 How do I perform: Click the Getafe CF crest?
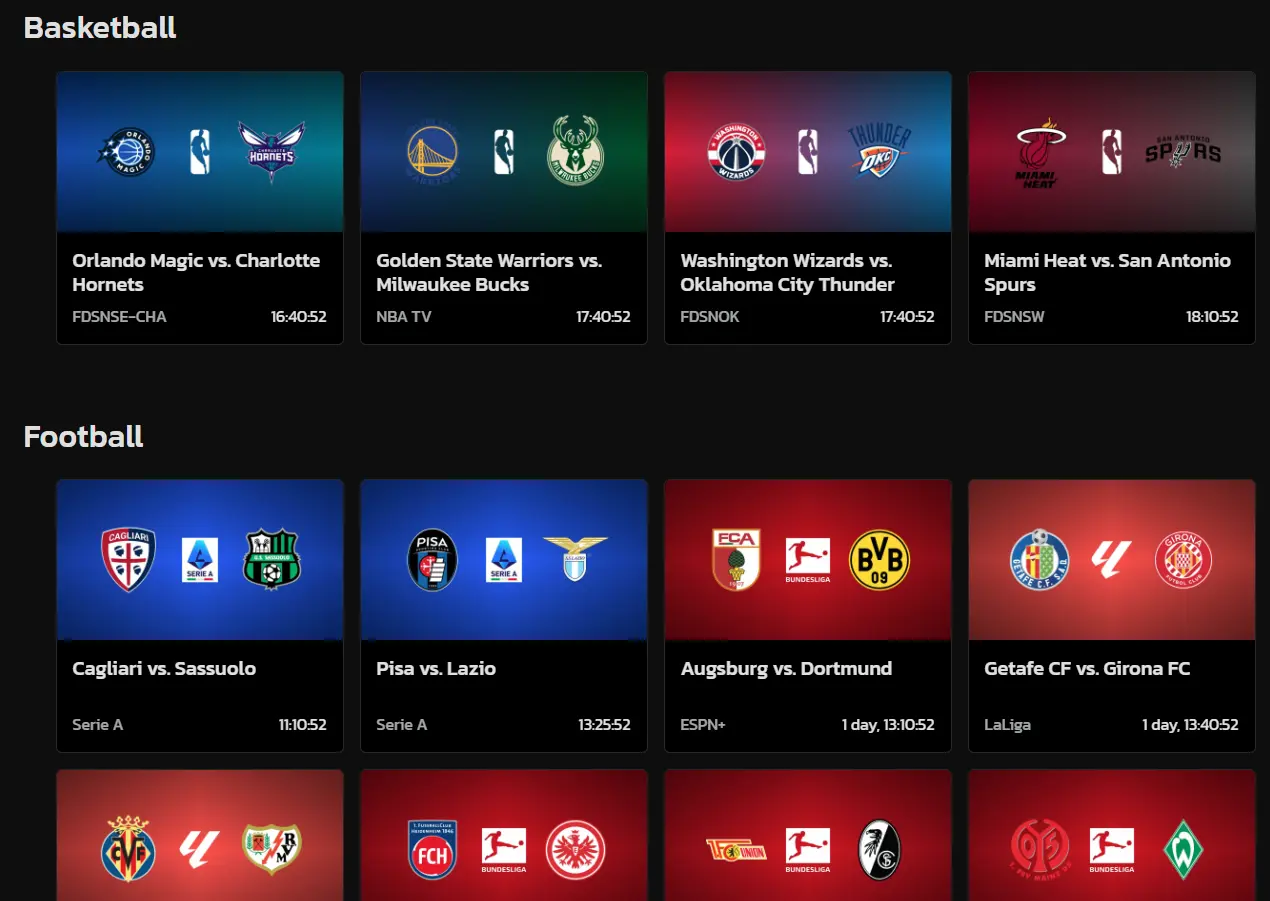click(1040, 559)
